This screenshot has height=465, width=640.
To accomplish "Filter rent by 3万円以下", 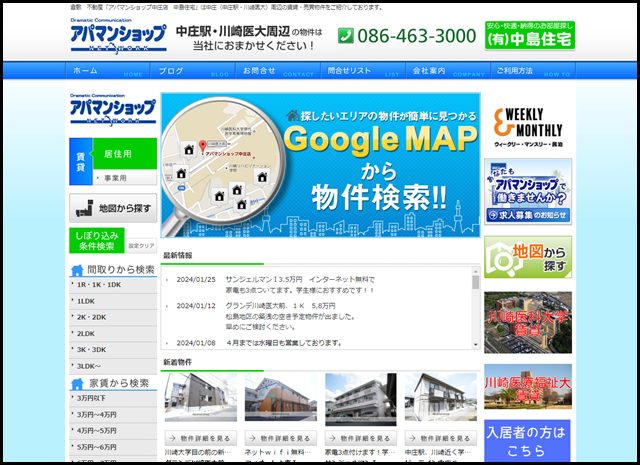I will [113, 398].
